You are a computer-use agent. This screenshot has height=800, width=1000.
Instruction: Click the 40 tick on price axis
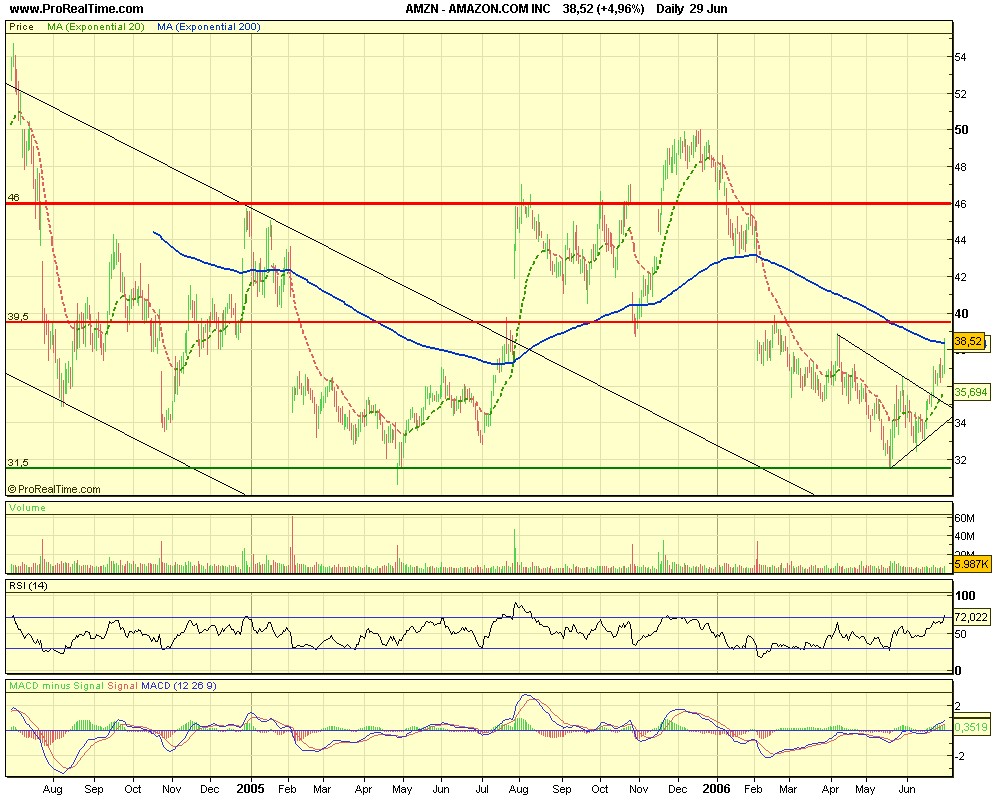pyautogui.click(x=961, y=313)
